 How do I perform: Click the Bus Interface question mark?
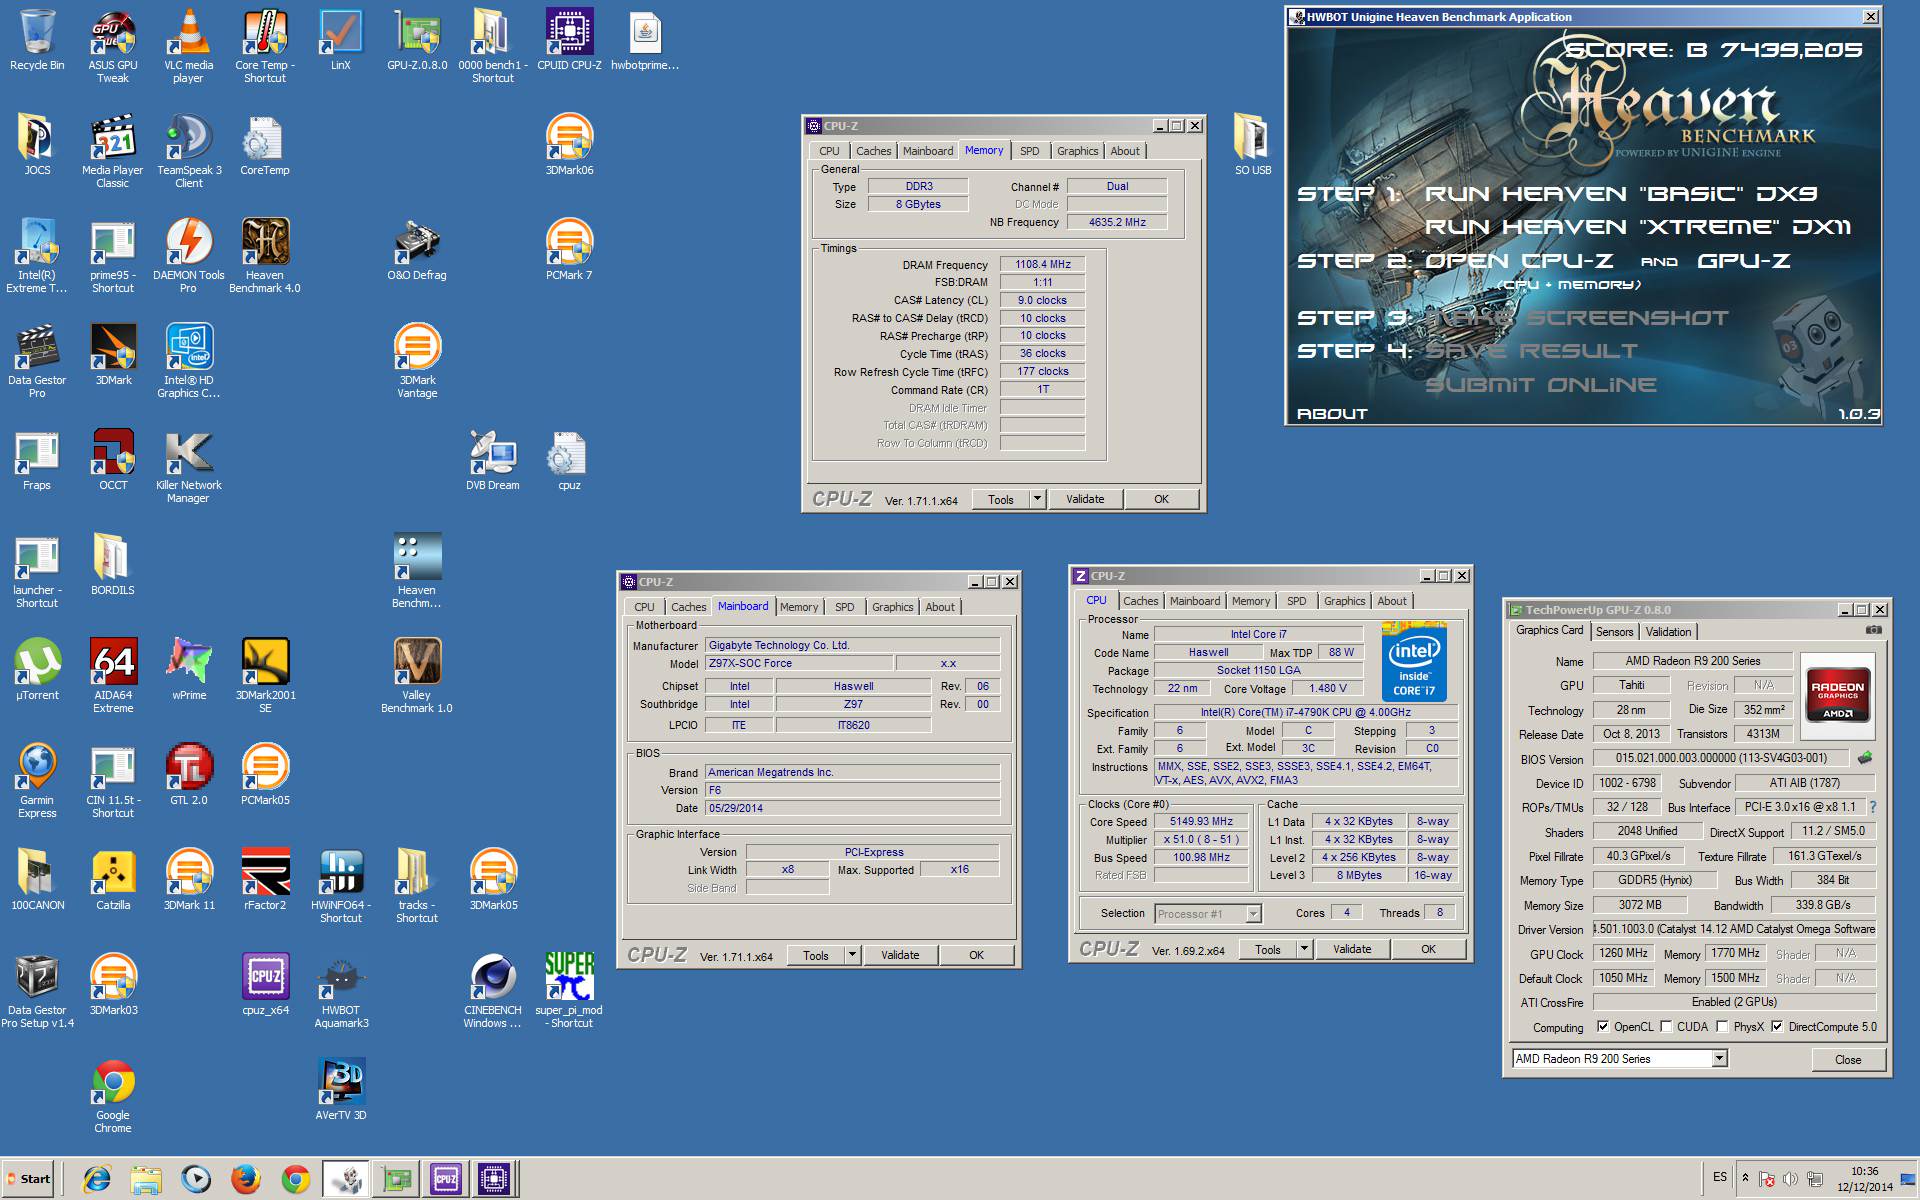tap(1872, 807)
